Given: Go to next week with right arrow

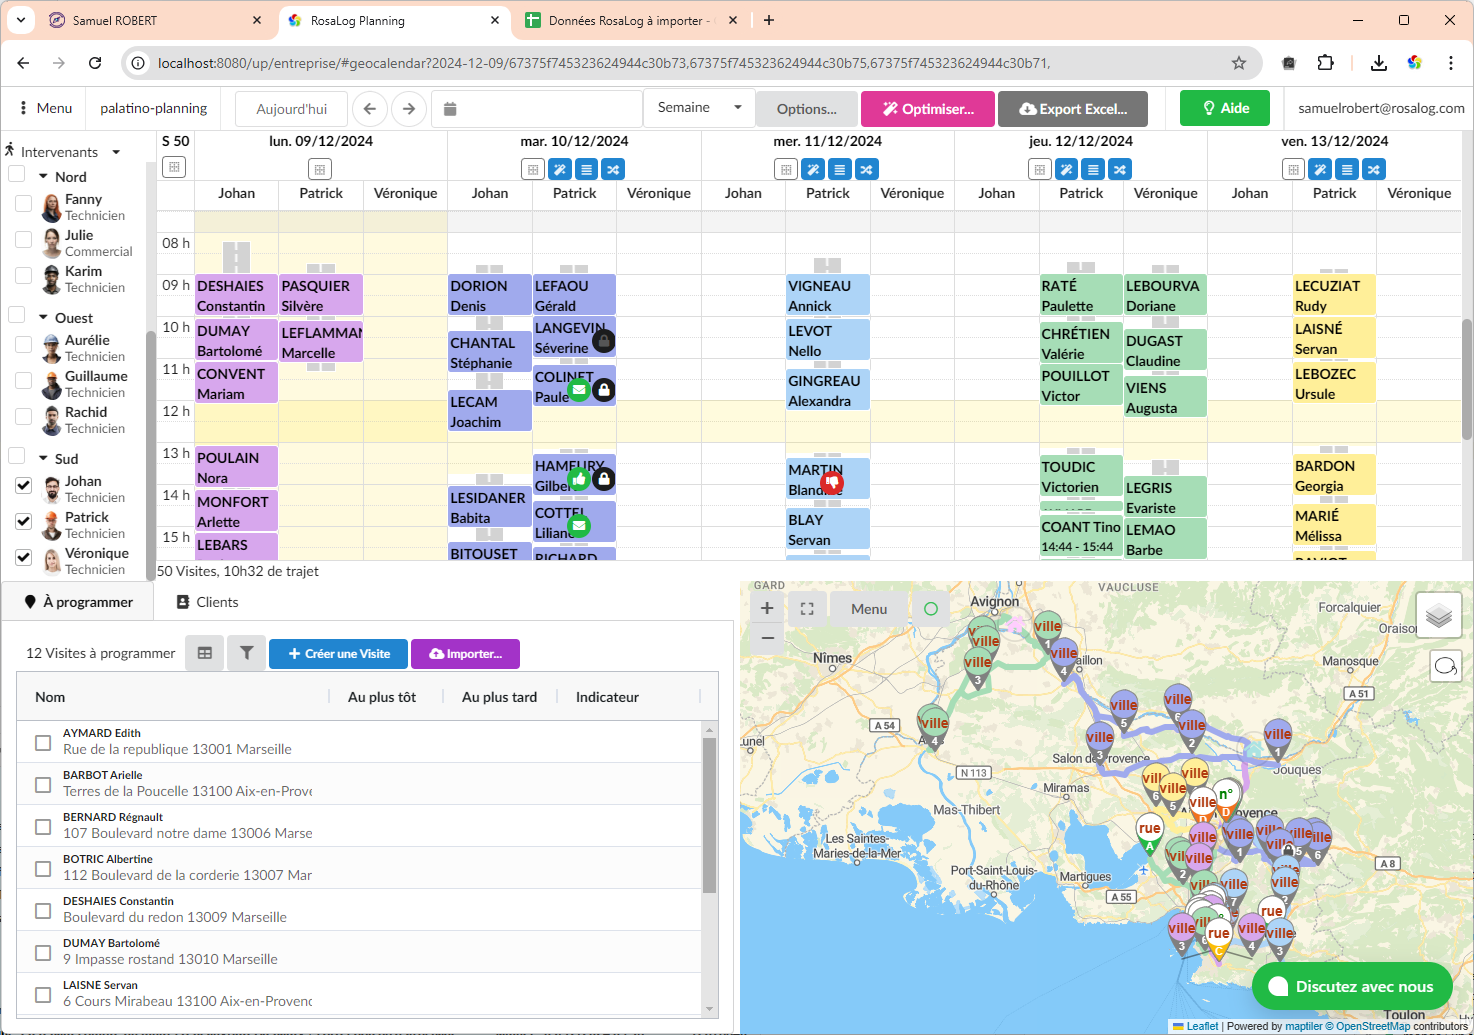Looking at the screenshot, I should pyautogui.click(x=409, y=109).
